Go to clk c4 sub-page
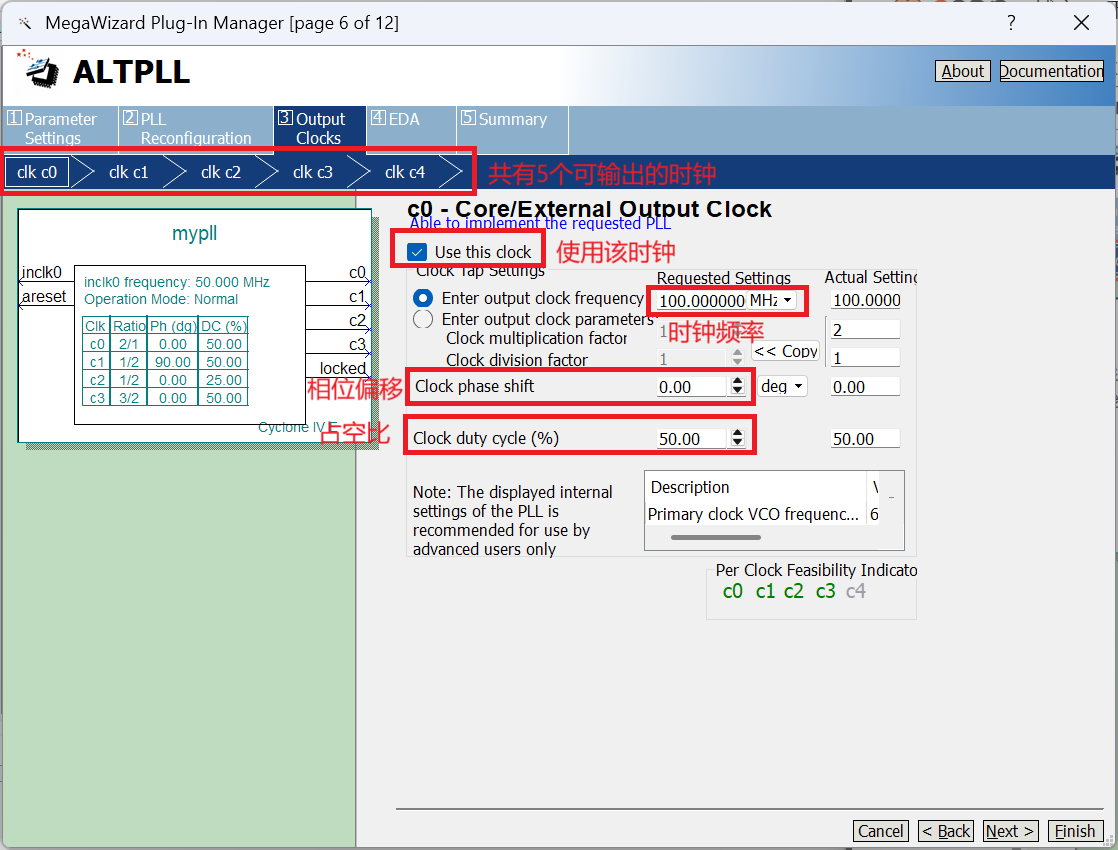Image resolution: width=1118 pixels, height=850 pixels. (x=404, y=173)
